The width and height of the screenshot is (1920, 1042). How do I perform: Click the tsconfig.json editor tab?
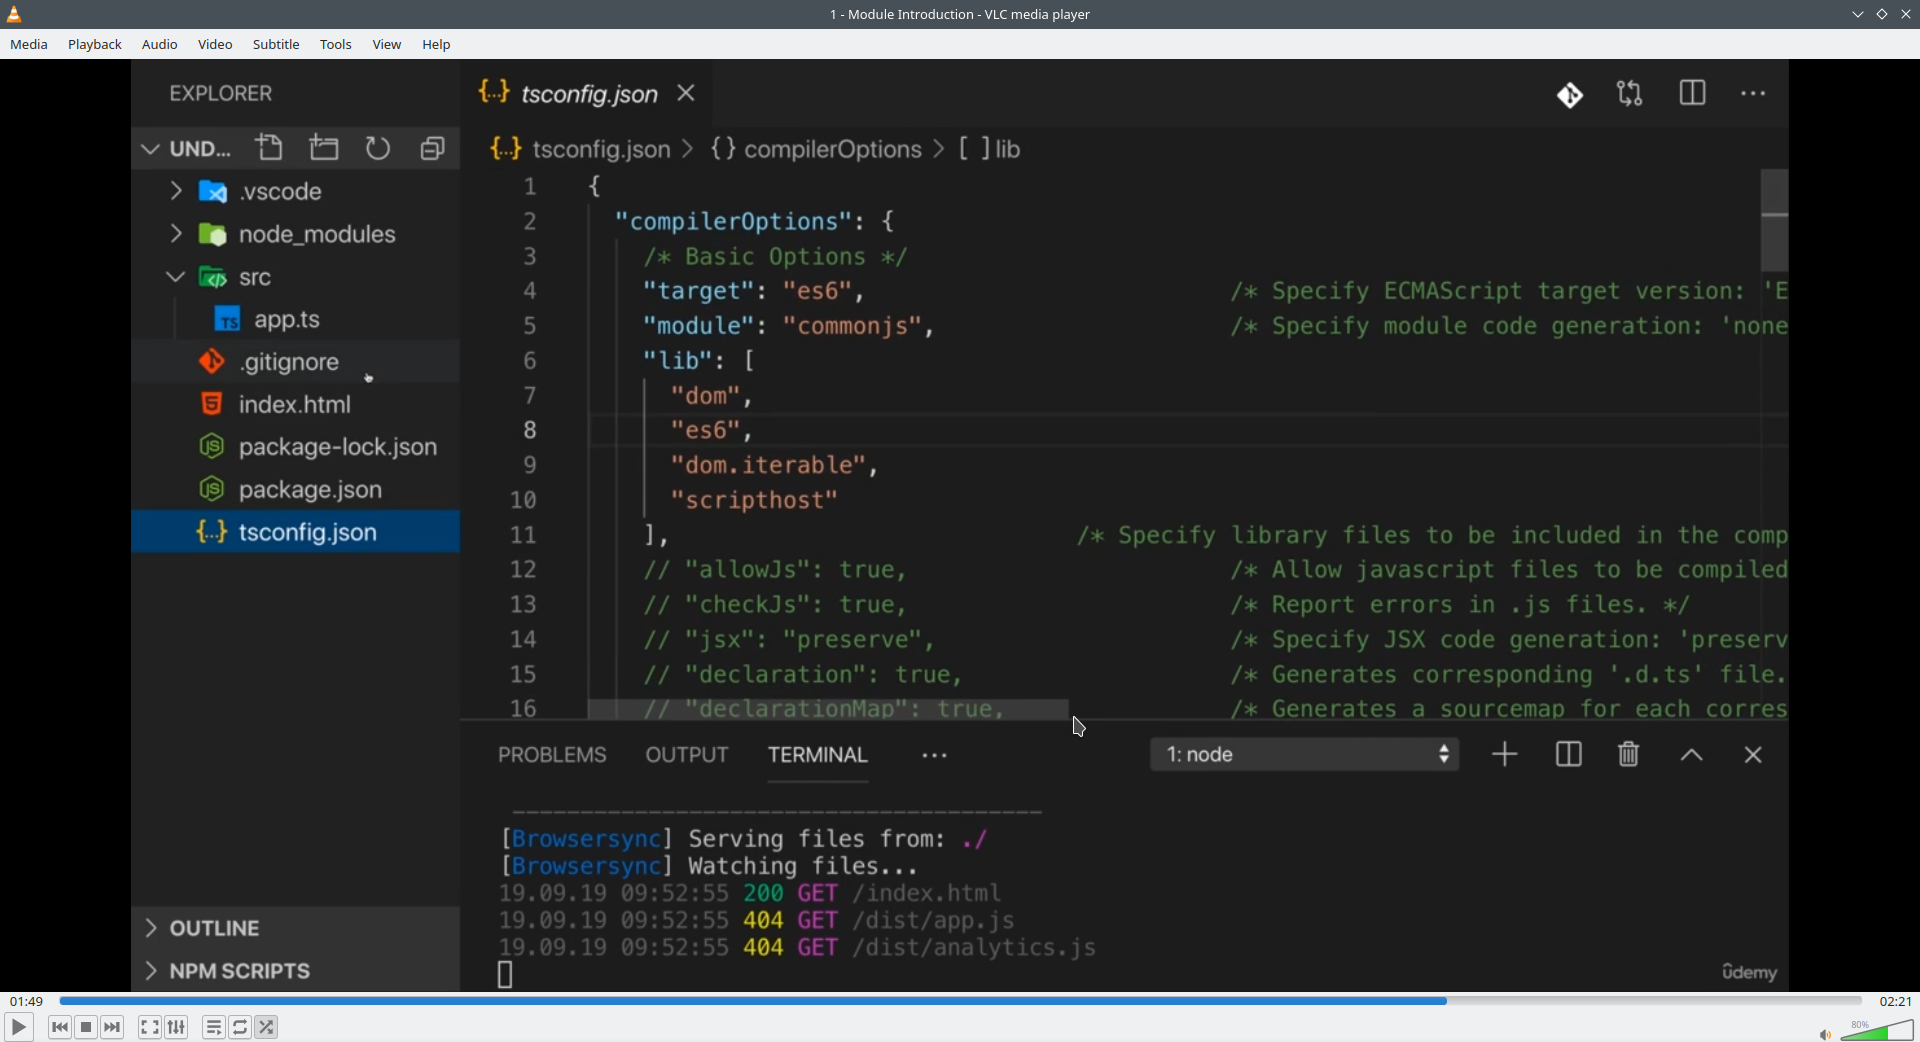pos(588,93)
